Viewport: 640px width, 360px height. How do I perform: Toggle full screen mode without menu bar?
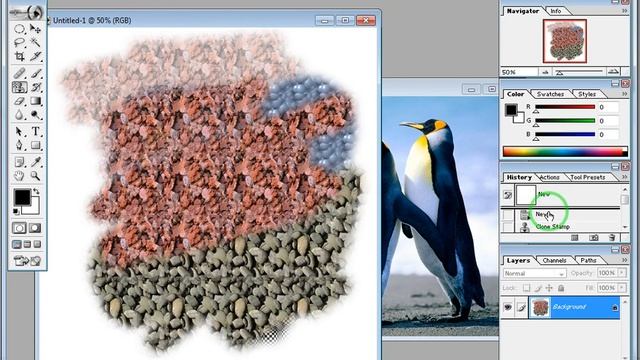tap(37, 244)
